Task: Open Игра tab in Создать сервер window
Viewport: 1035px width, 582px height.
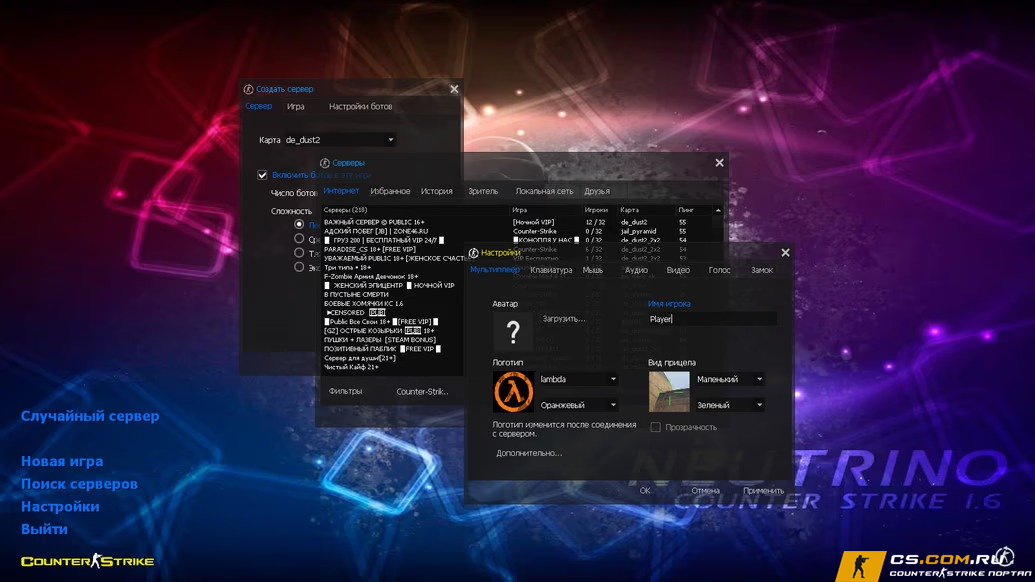Action: tap(296, 106)
